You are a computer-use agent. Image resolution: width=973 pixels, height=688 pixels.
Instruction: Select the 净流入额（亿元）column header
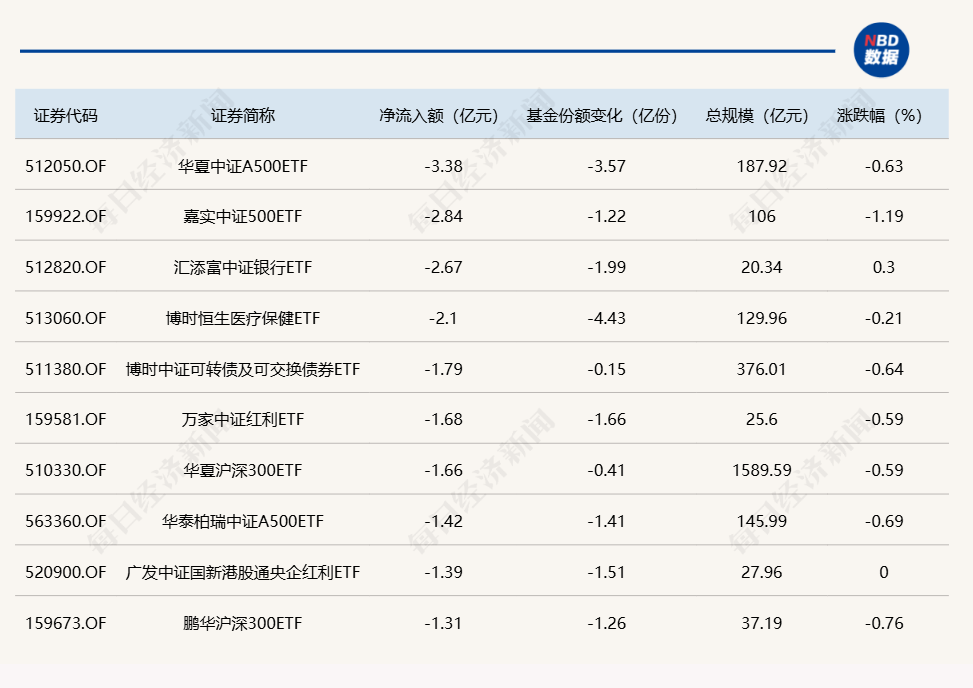point(439,115)
